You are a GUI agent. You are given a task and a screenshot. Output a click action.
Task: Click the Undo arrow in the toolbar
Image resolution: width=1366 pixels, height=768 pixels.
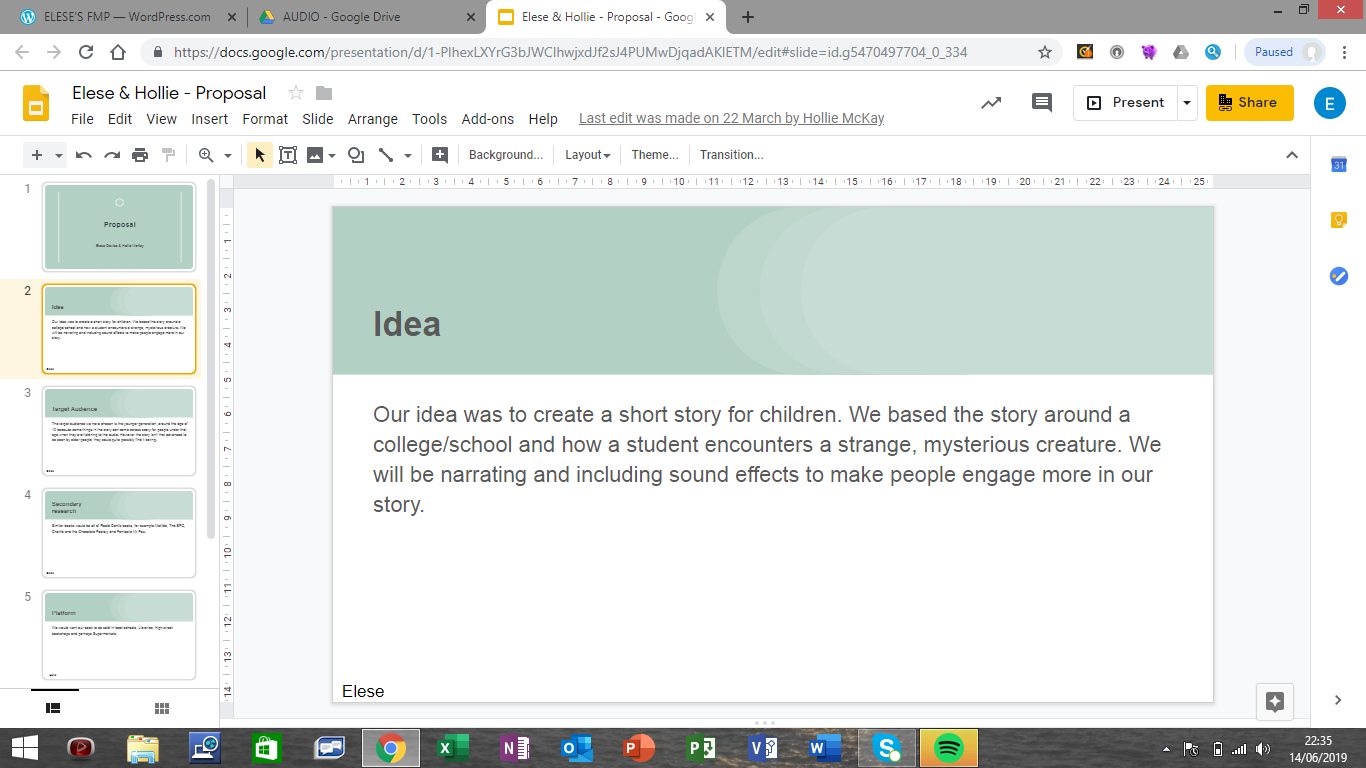point(84,155)
